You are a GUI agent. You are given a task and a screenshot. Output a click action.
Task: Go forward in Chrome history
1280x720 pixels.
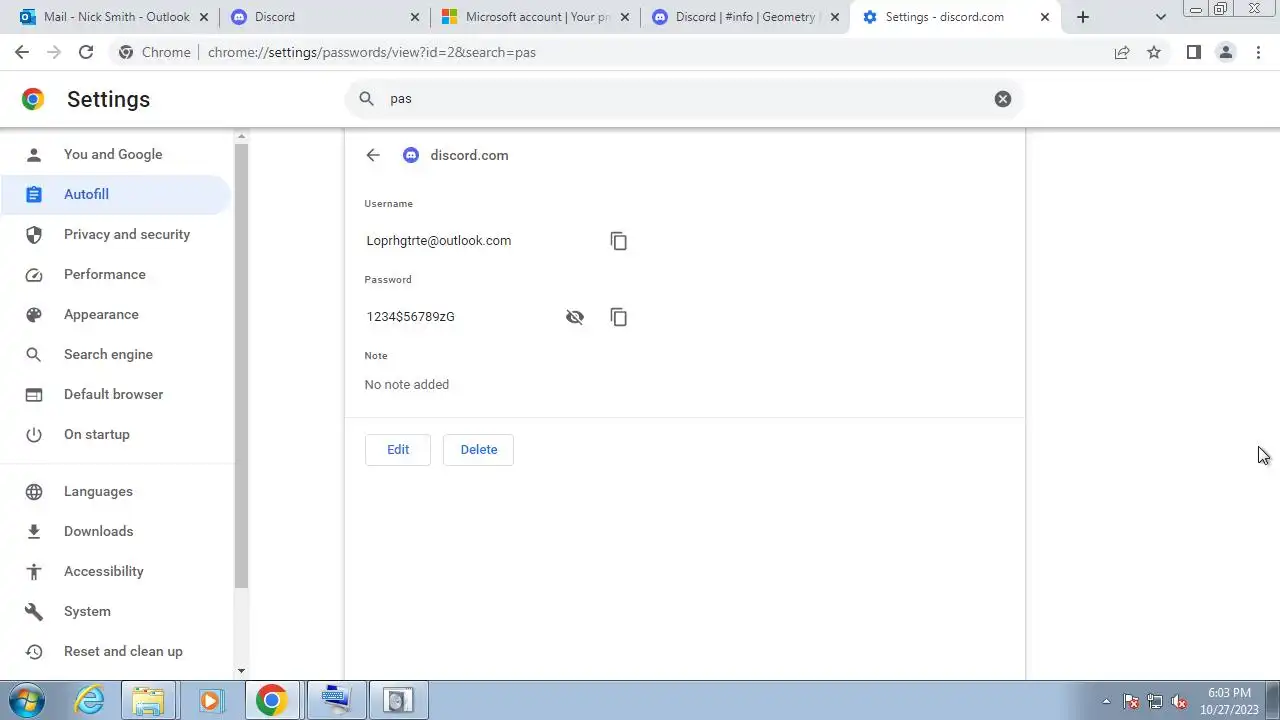[x=54, y=52]
